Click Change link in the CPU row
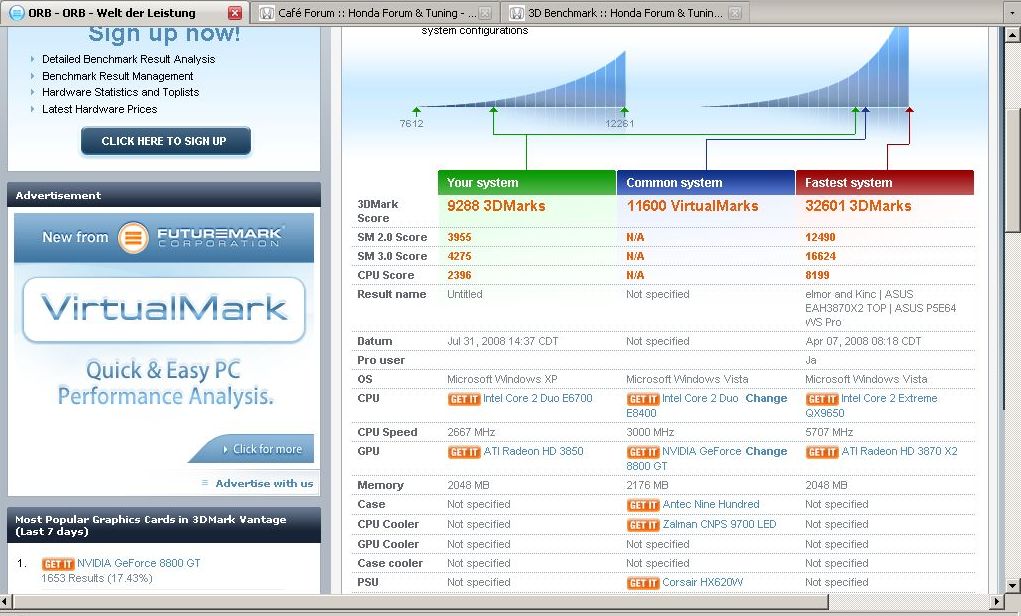Viewport: 1021px width, 616px height. click(x=766, y=399)
